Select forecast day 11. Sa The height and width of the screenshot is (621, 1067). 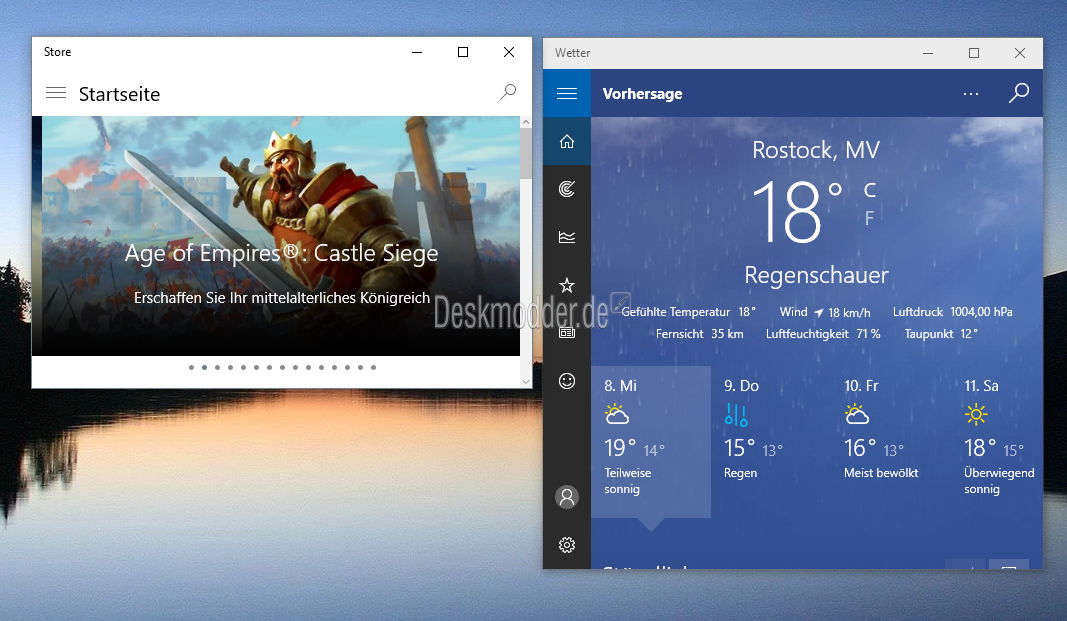pos(999,441)
